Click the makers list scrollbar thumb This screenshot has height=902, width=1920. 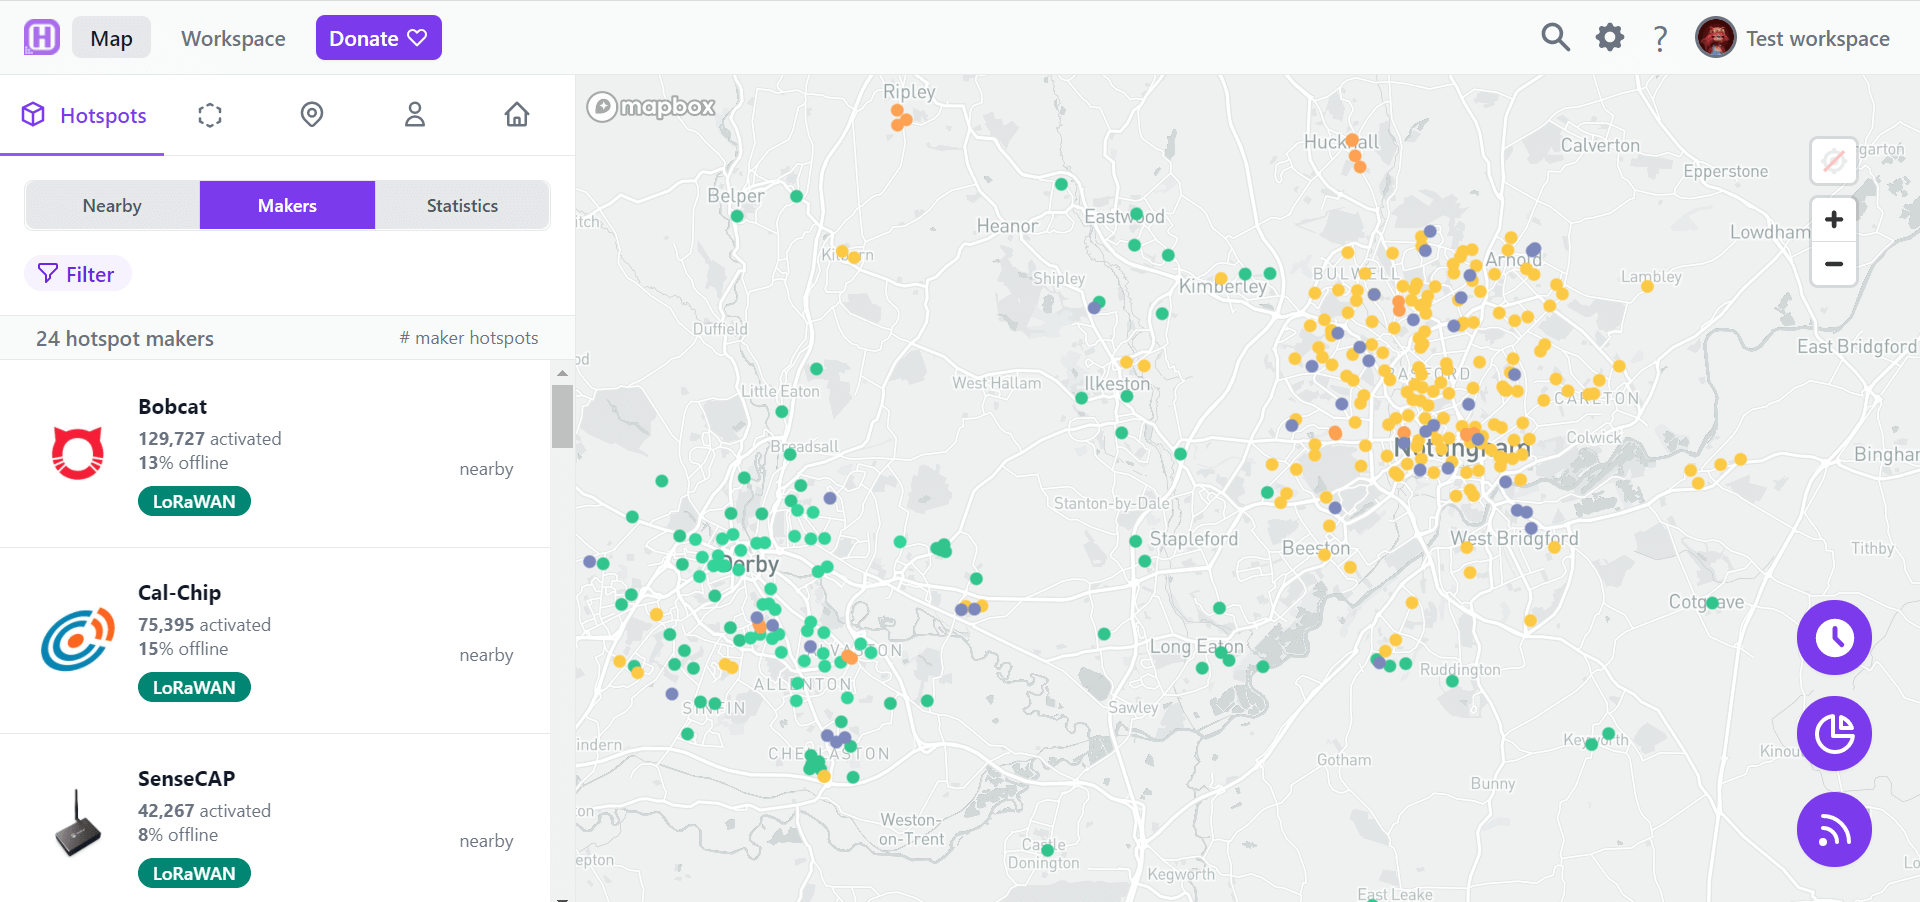562,416
